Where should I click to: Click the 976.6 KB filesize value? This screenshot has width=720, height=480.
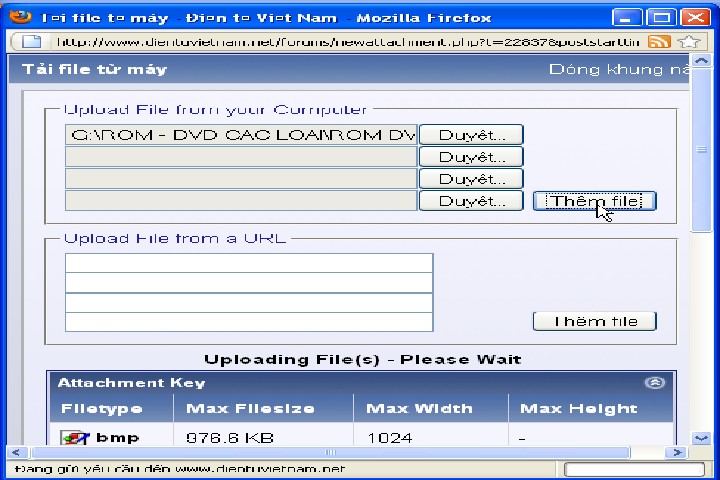[230, 438]
